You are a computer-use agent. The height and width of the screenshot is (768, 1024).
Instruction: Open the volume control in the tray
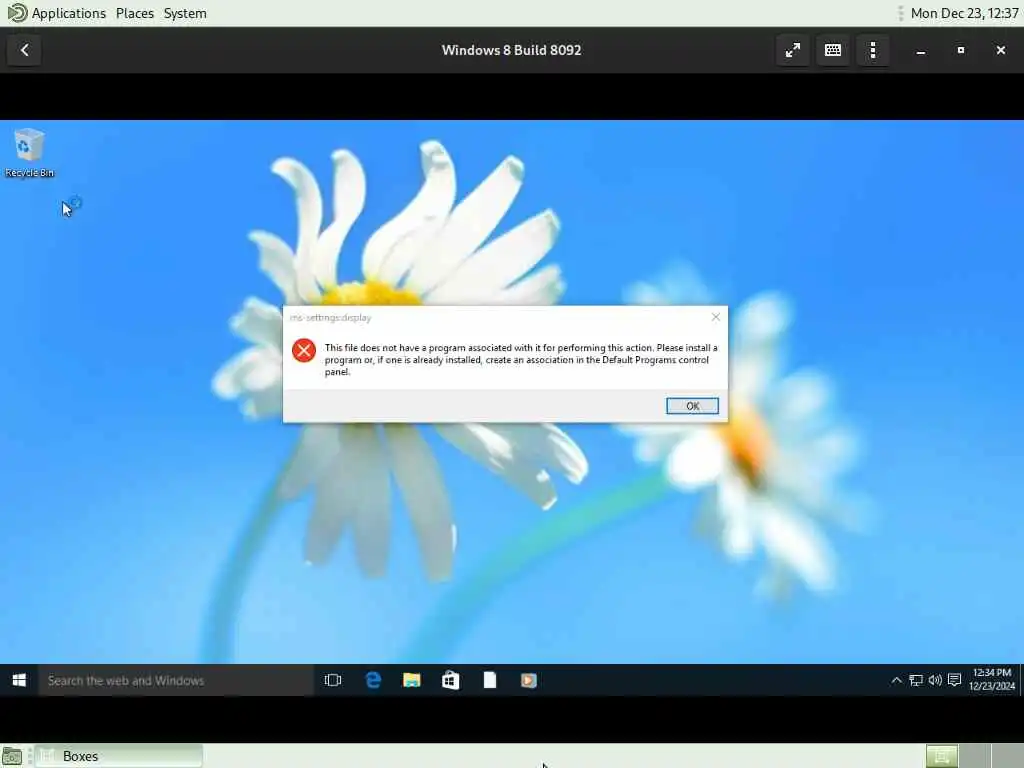935,680
